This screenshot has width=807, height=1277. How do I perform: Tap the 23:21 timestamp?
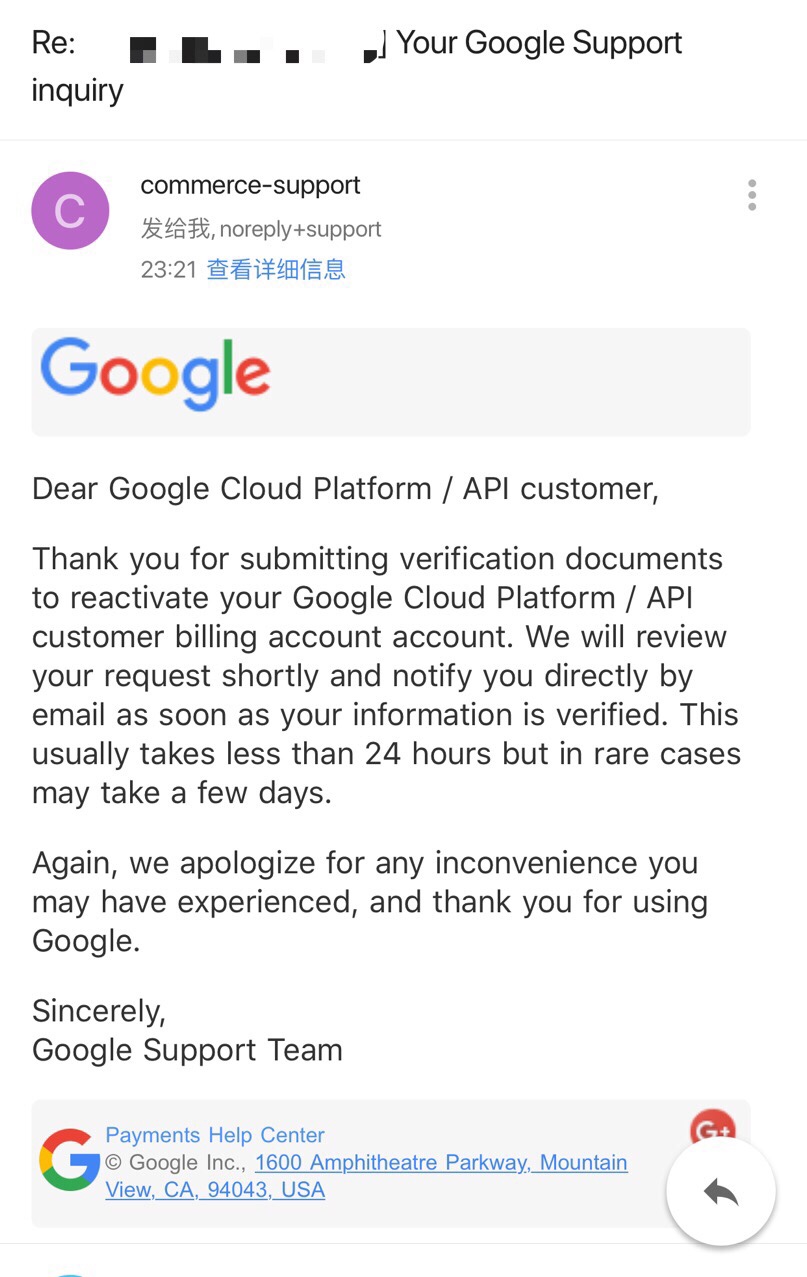coord(168,269)
